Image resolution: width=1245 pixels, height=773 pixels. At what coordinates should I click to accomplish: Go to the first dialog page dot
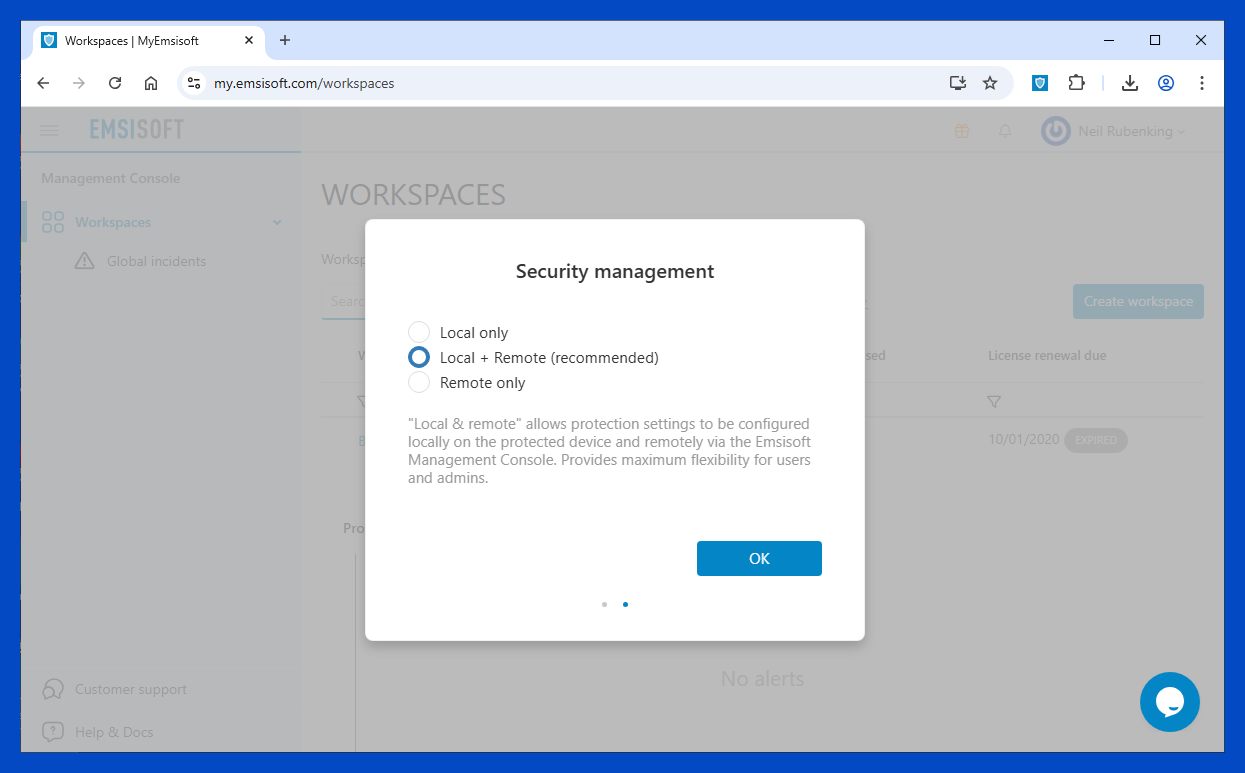click(604, 604)
